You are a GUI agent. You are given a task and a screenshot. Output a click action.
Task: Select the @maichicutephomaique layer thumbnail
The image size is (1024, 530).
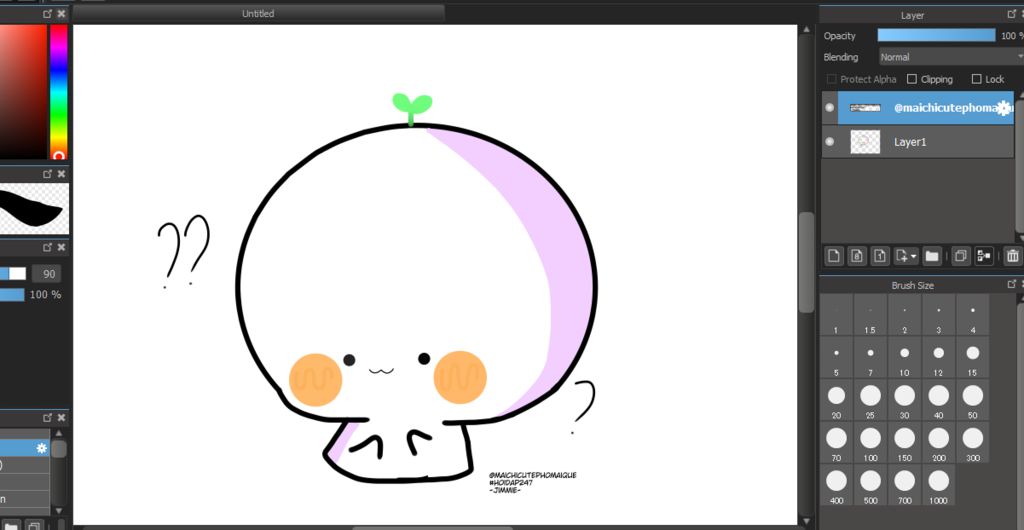865,108
